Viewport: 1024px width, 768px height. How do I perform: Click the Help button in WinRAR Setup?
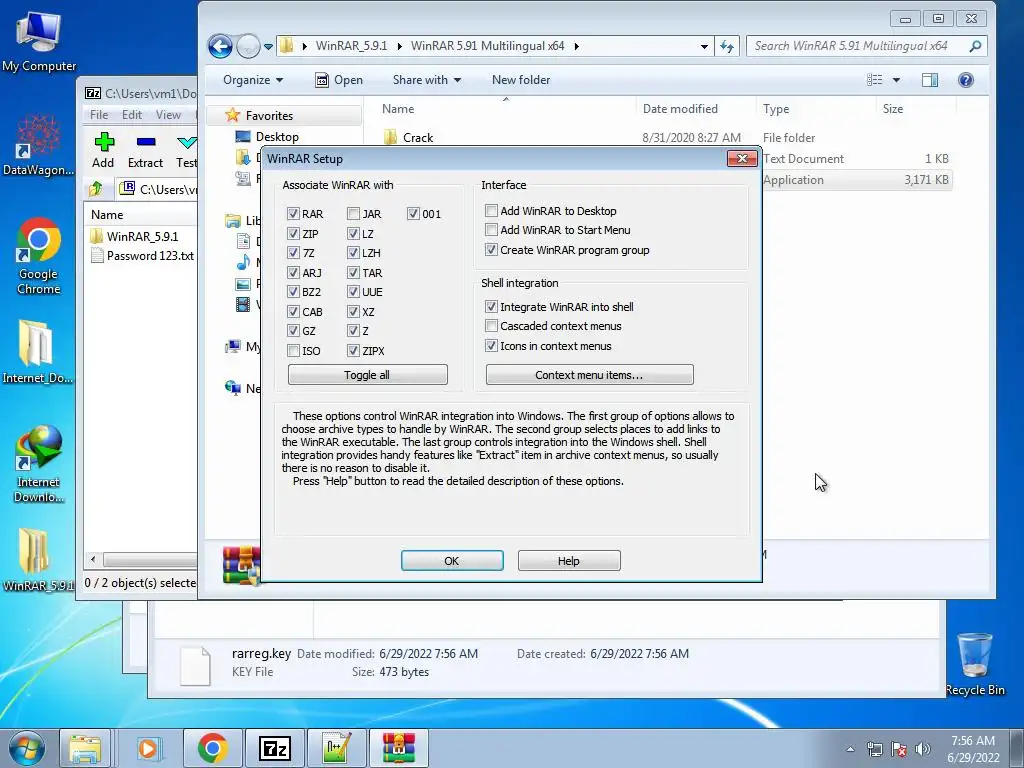[569, 560]
